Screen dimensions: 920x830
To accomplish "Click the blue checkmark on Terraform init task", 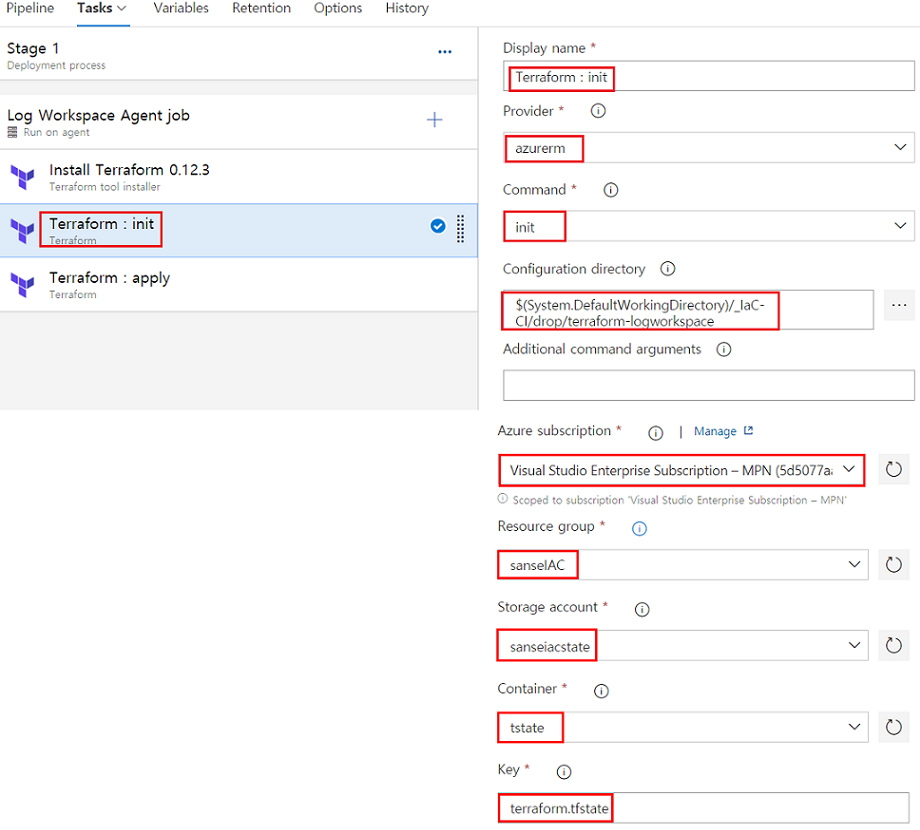I will pyautogui.click(x=438, y=226).
